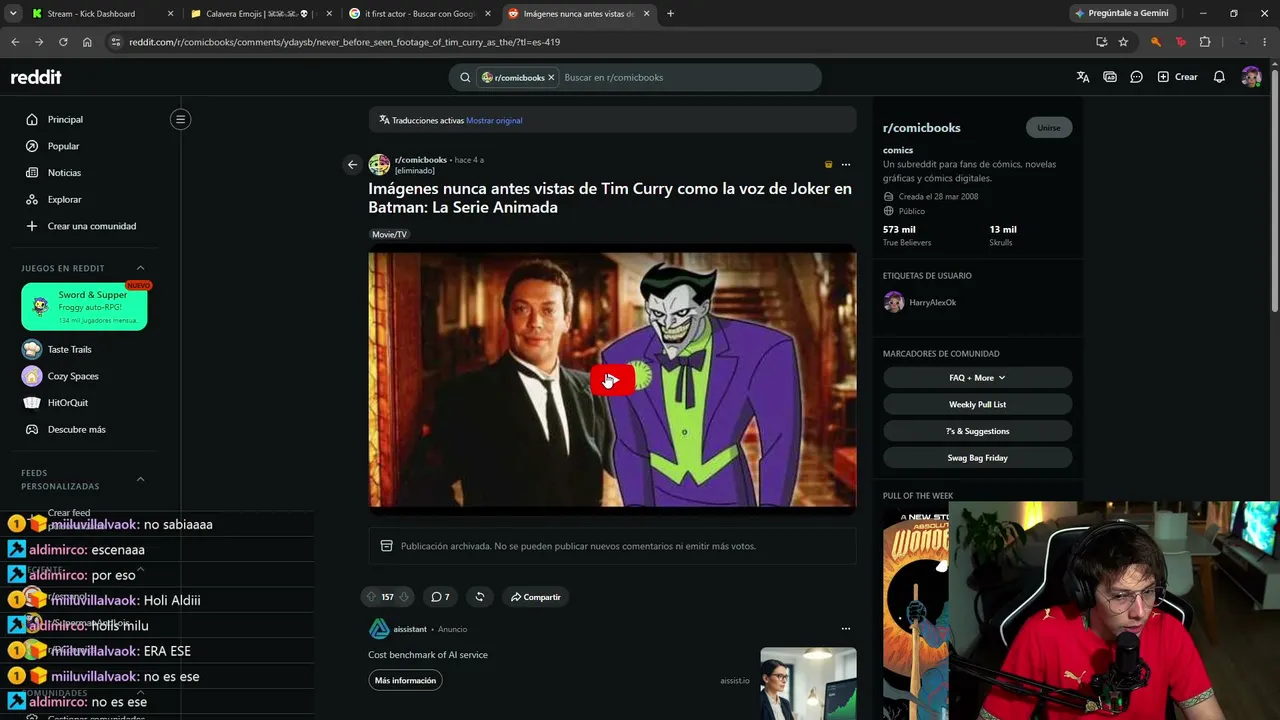Collapse the Feeds personalizadas section
1280x720 pixels.
(x=140, y=479)
